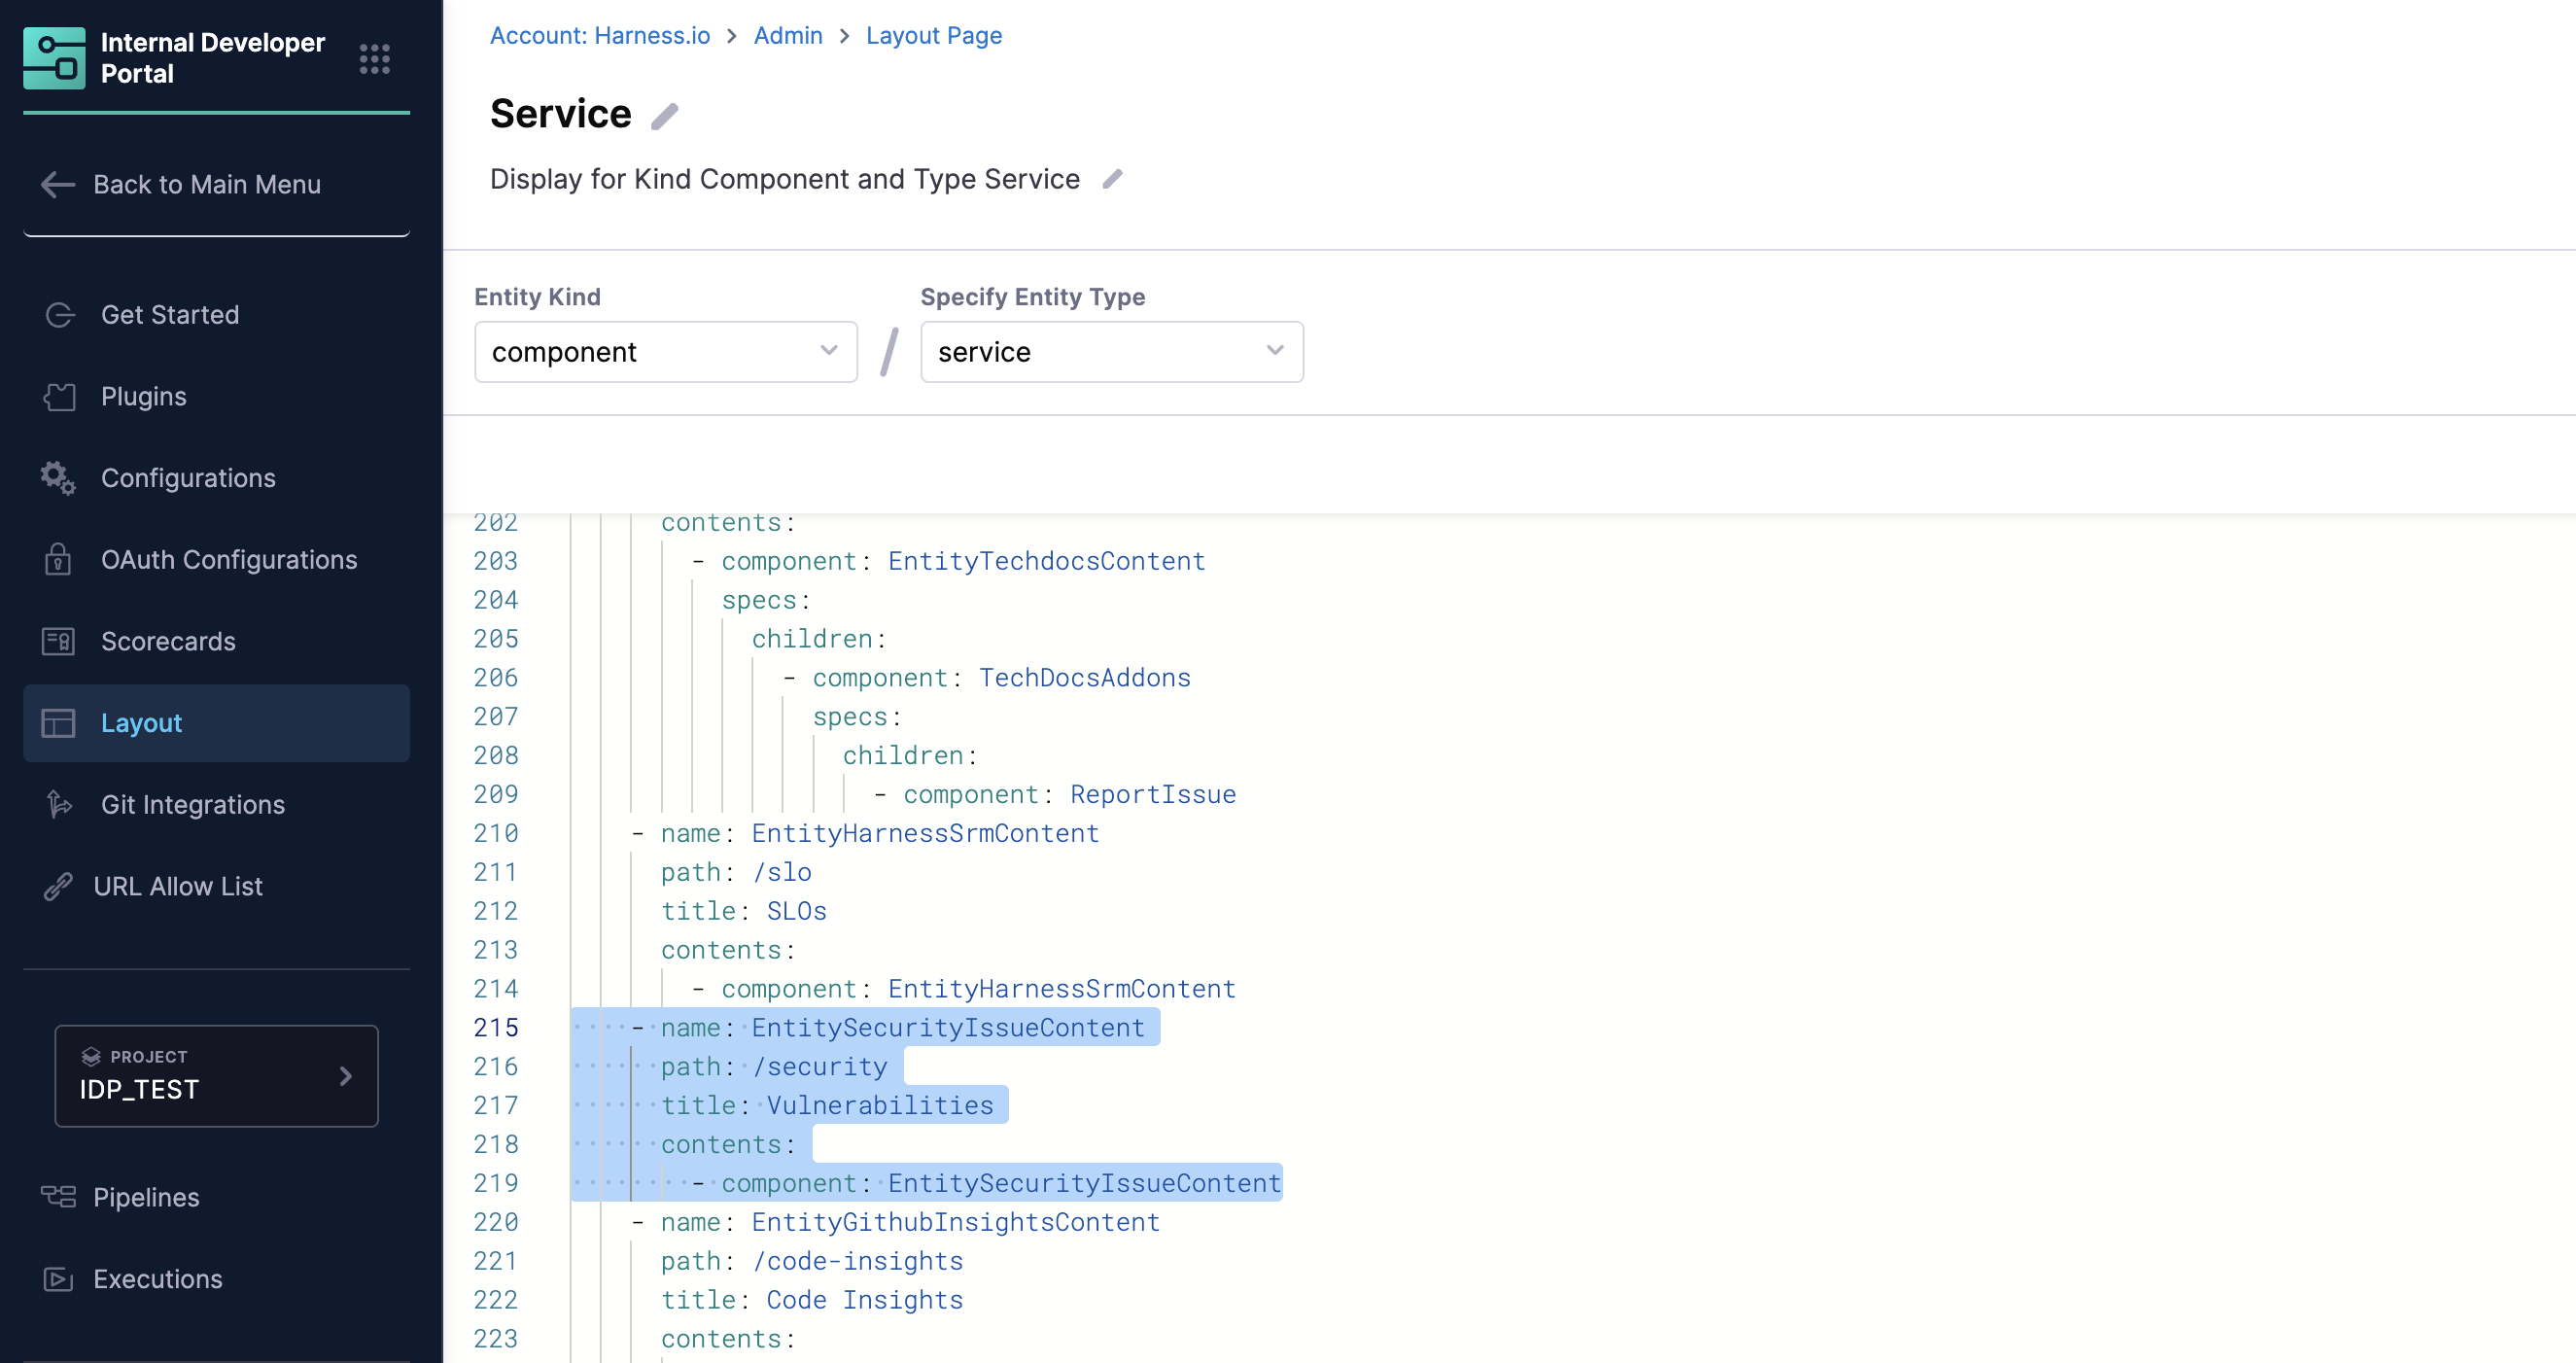Click the OAuth Configurations lock icon

click(58, 560)
